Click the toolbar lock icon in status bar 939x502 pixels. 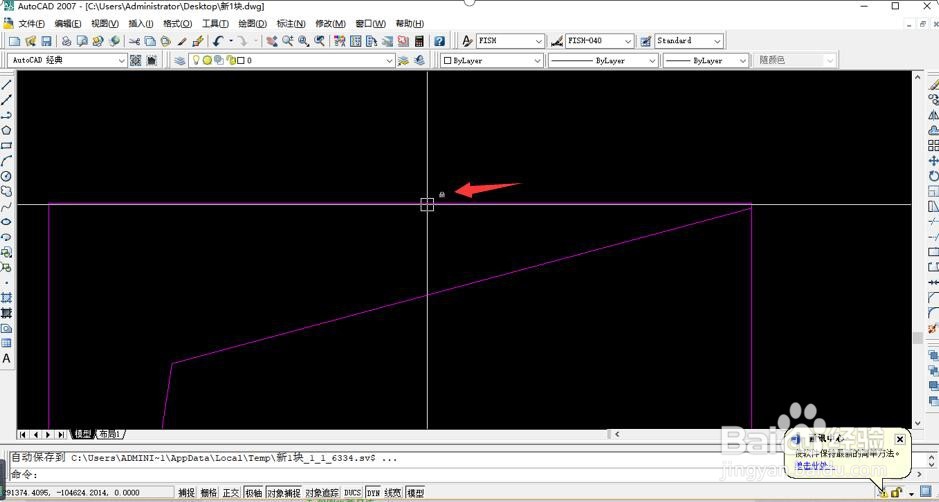[896, 492]
